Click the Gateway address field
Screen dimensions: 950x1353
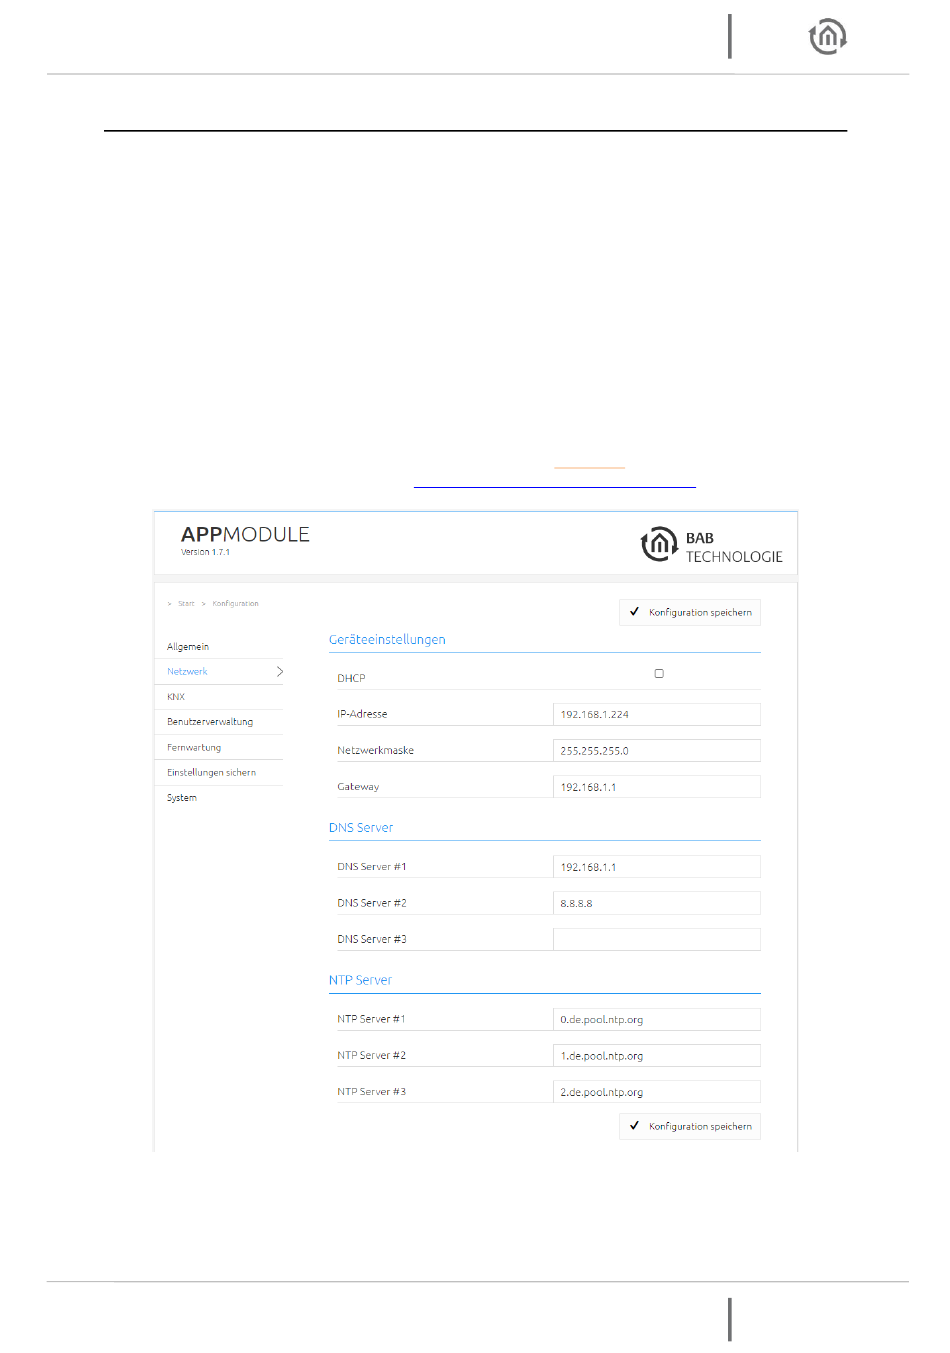[x=656, y=787]
